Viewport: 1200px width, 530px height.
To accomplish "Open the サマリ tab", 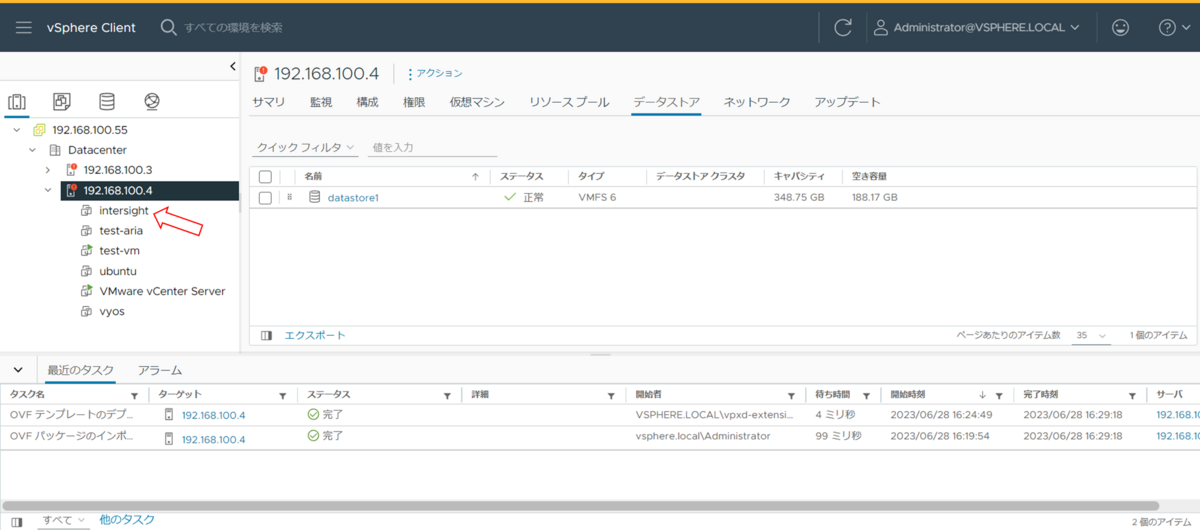I will 269,102.
